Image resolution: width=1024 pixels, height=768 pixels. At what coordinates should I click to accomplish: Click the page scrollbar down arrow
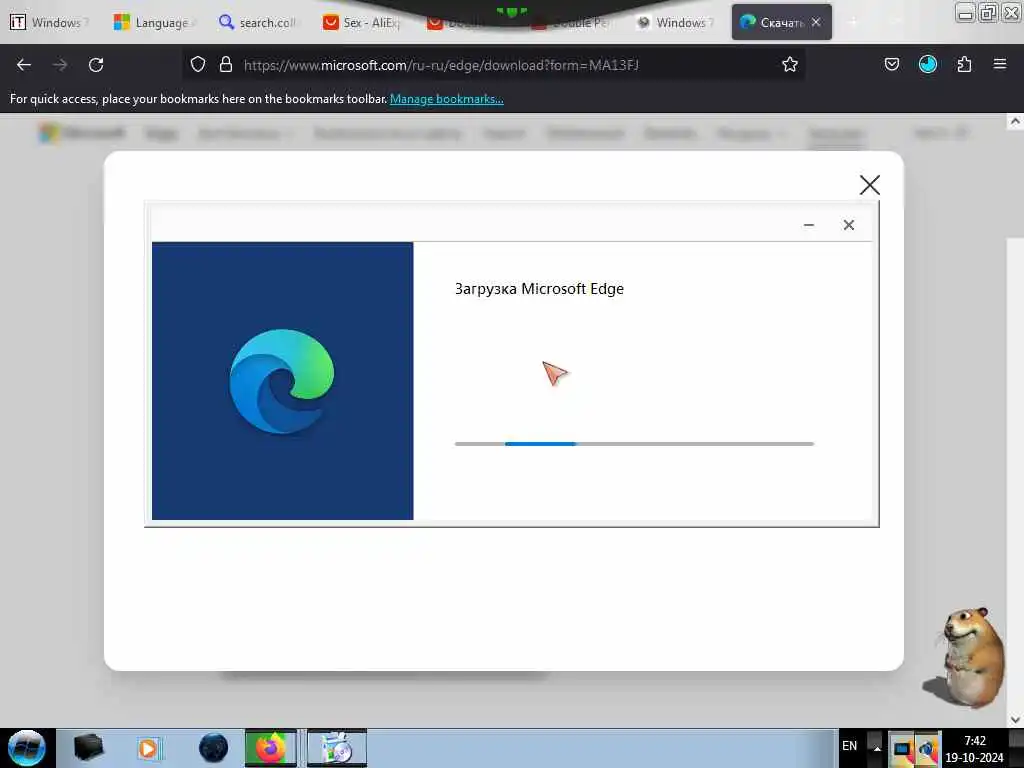1015,720
